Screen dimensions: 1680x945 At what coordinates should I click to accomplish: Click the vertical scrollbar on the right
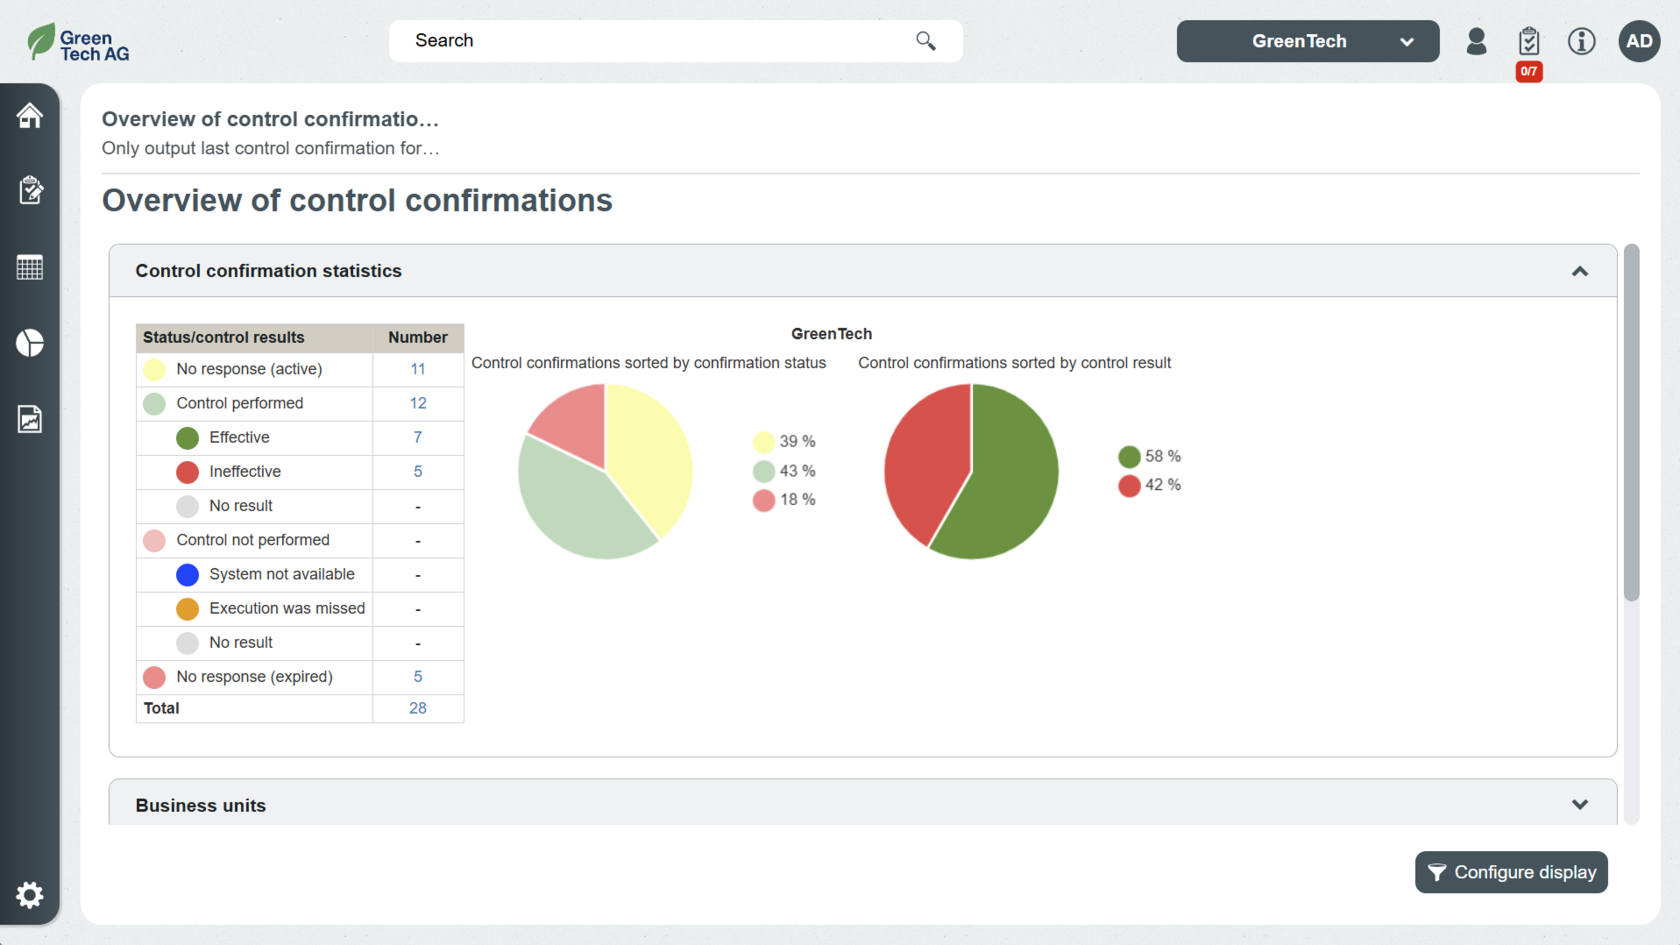[1631, 422]
